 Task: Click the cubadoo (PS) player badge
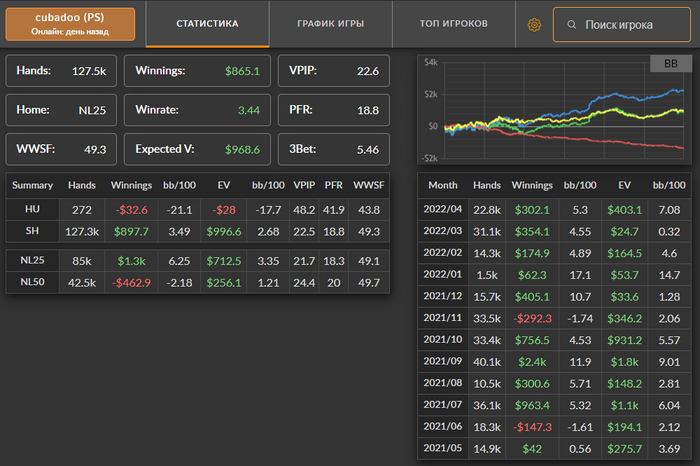click(70, 24)
